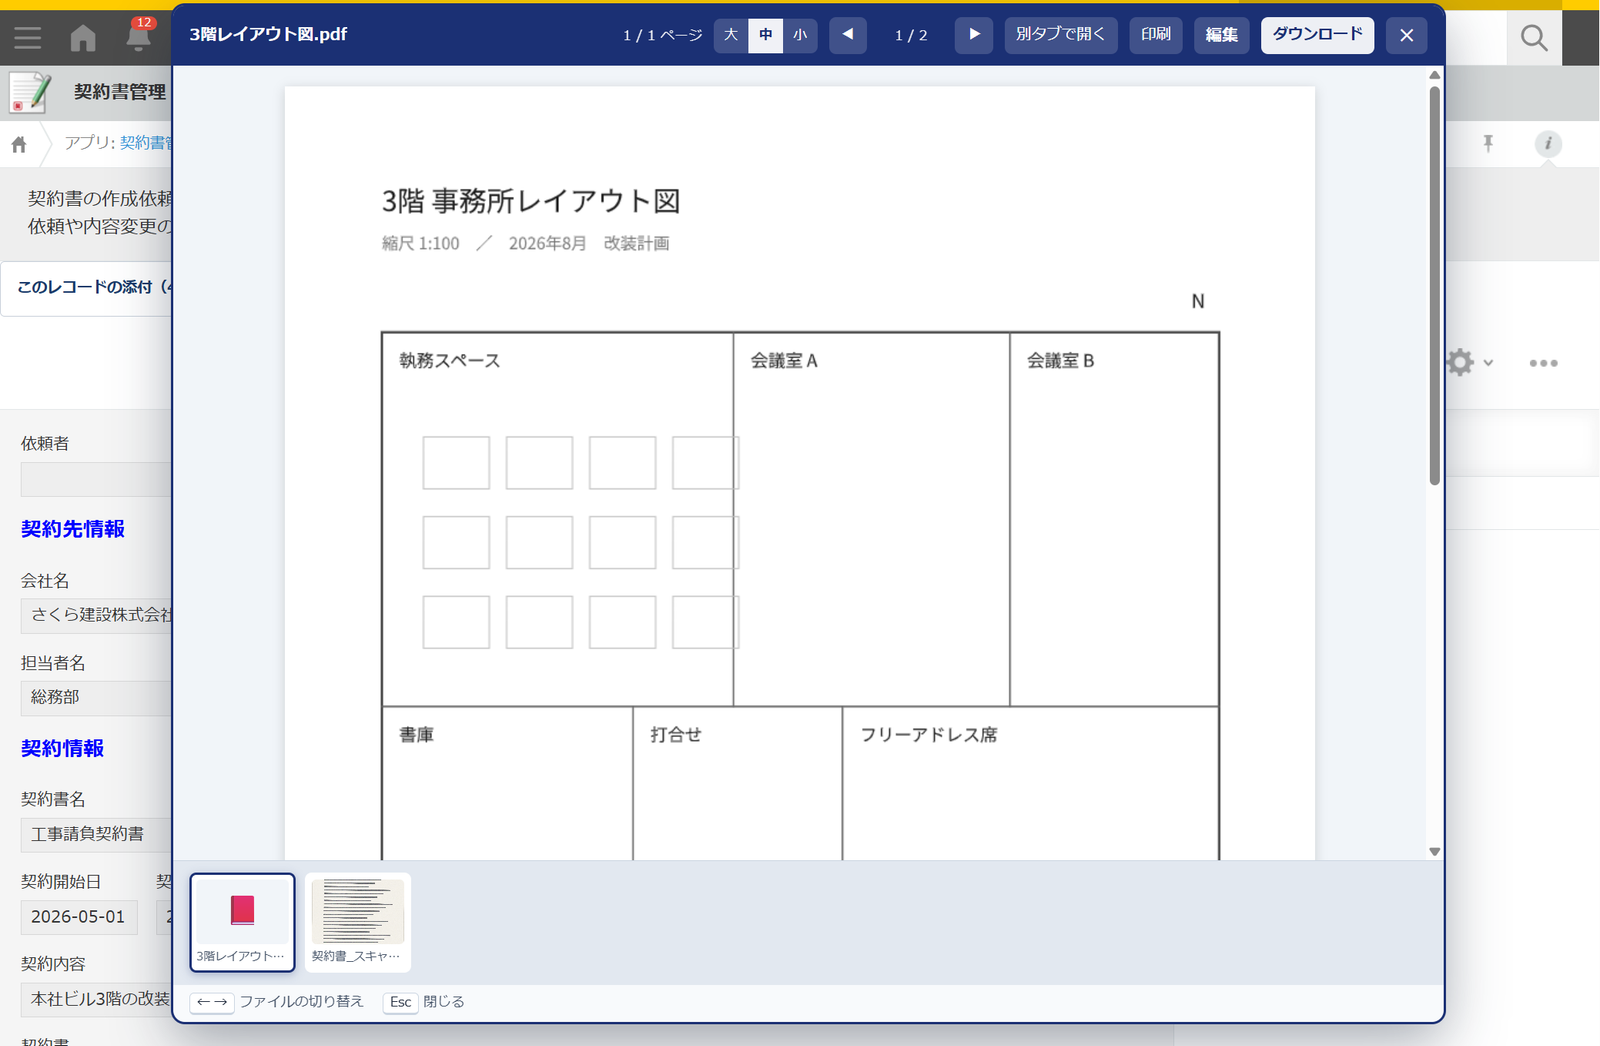Click the pin icon
The height and width of the screenshot is (1046, 1600).
[1488, 143]
